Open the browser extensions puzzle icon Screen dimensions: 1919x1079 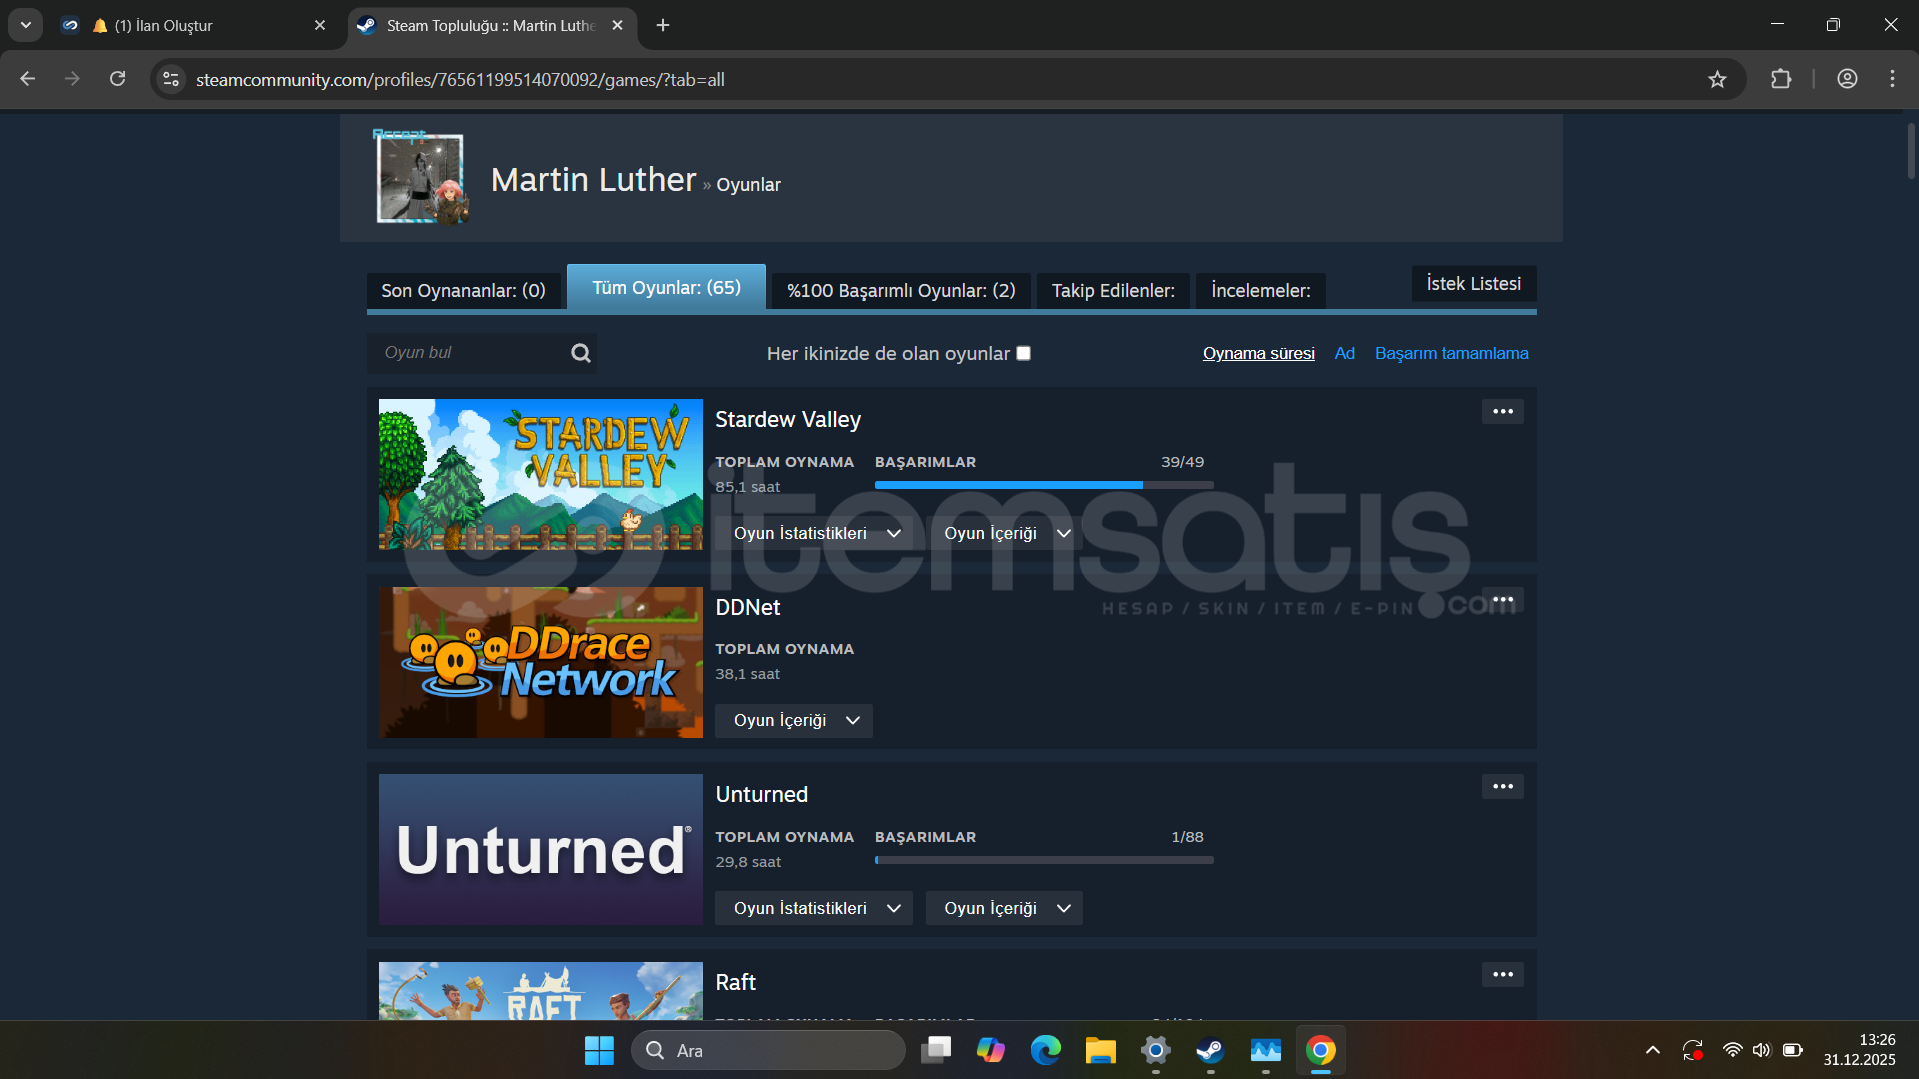pos(1781,79)
